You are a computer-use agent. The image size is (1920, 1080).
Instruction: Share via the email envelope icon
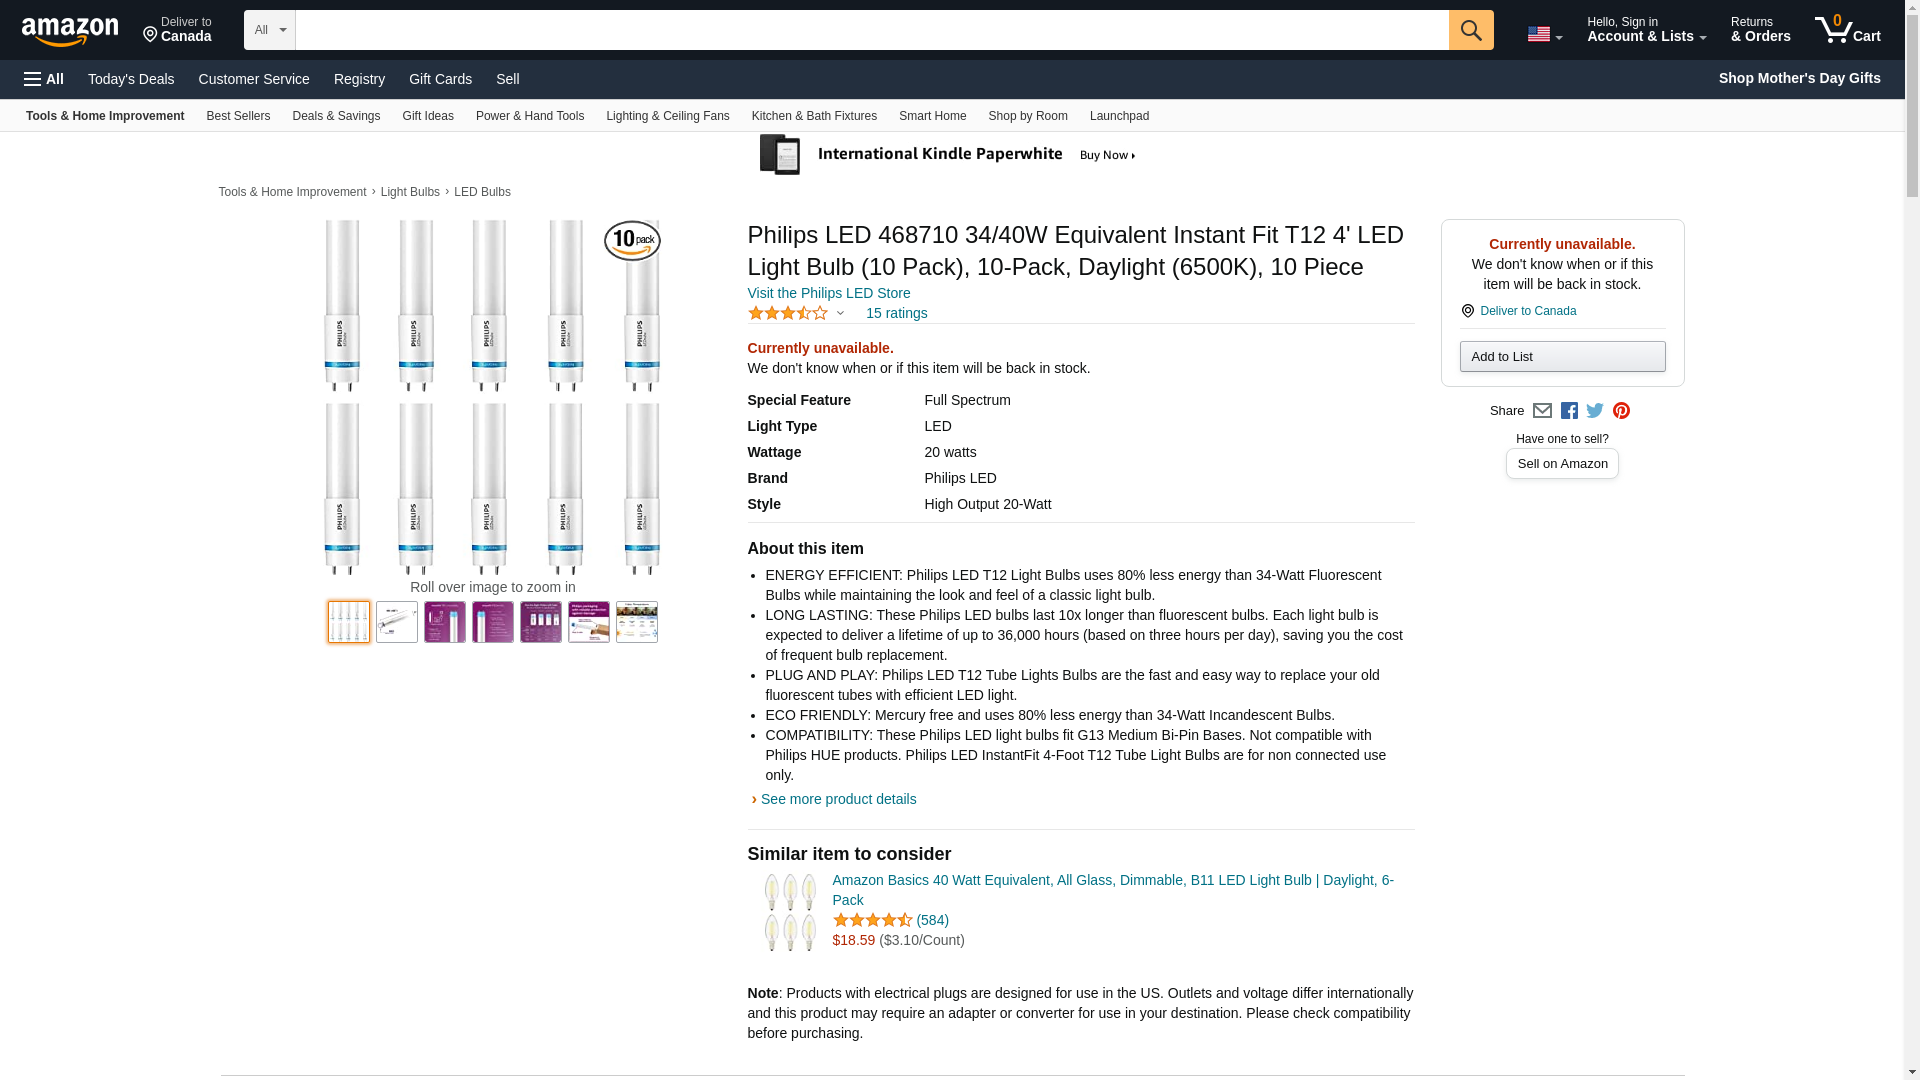(1542, 411)
